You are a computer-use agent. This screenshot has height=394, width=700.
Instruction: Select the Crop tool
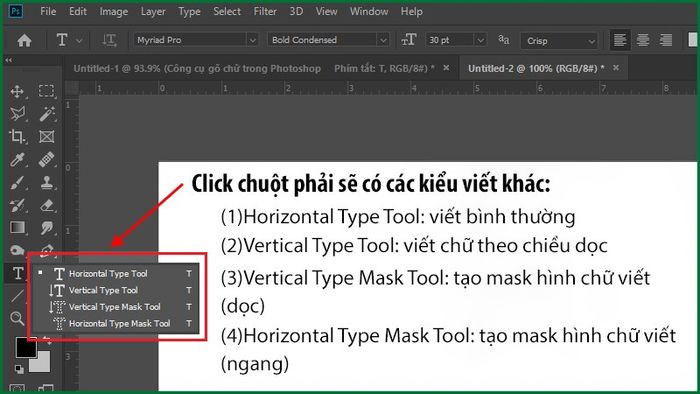(x=17, y=137)
